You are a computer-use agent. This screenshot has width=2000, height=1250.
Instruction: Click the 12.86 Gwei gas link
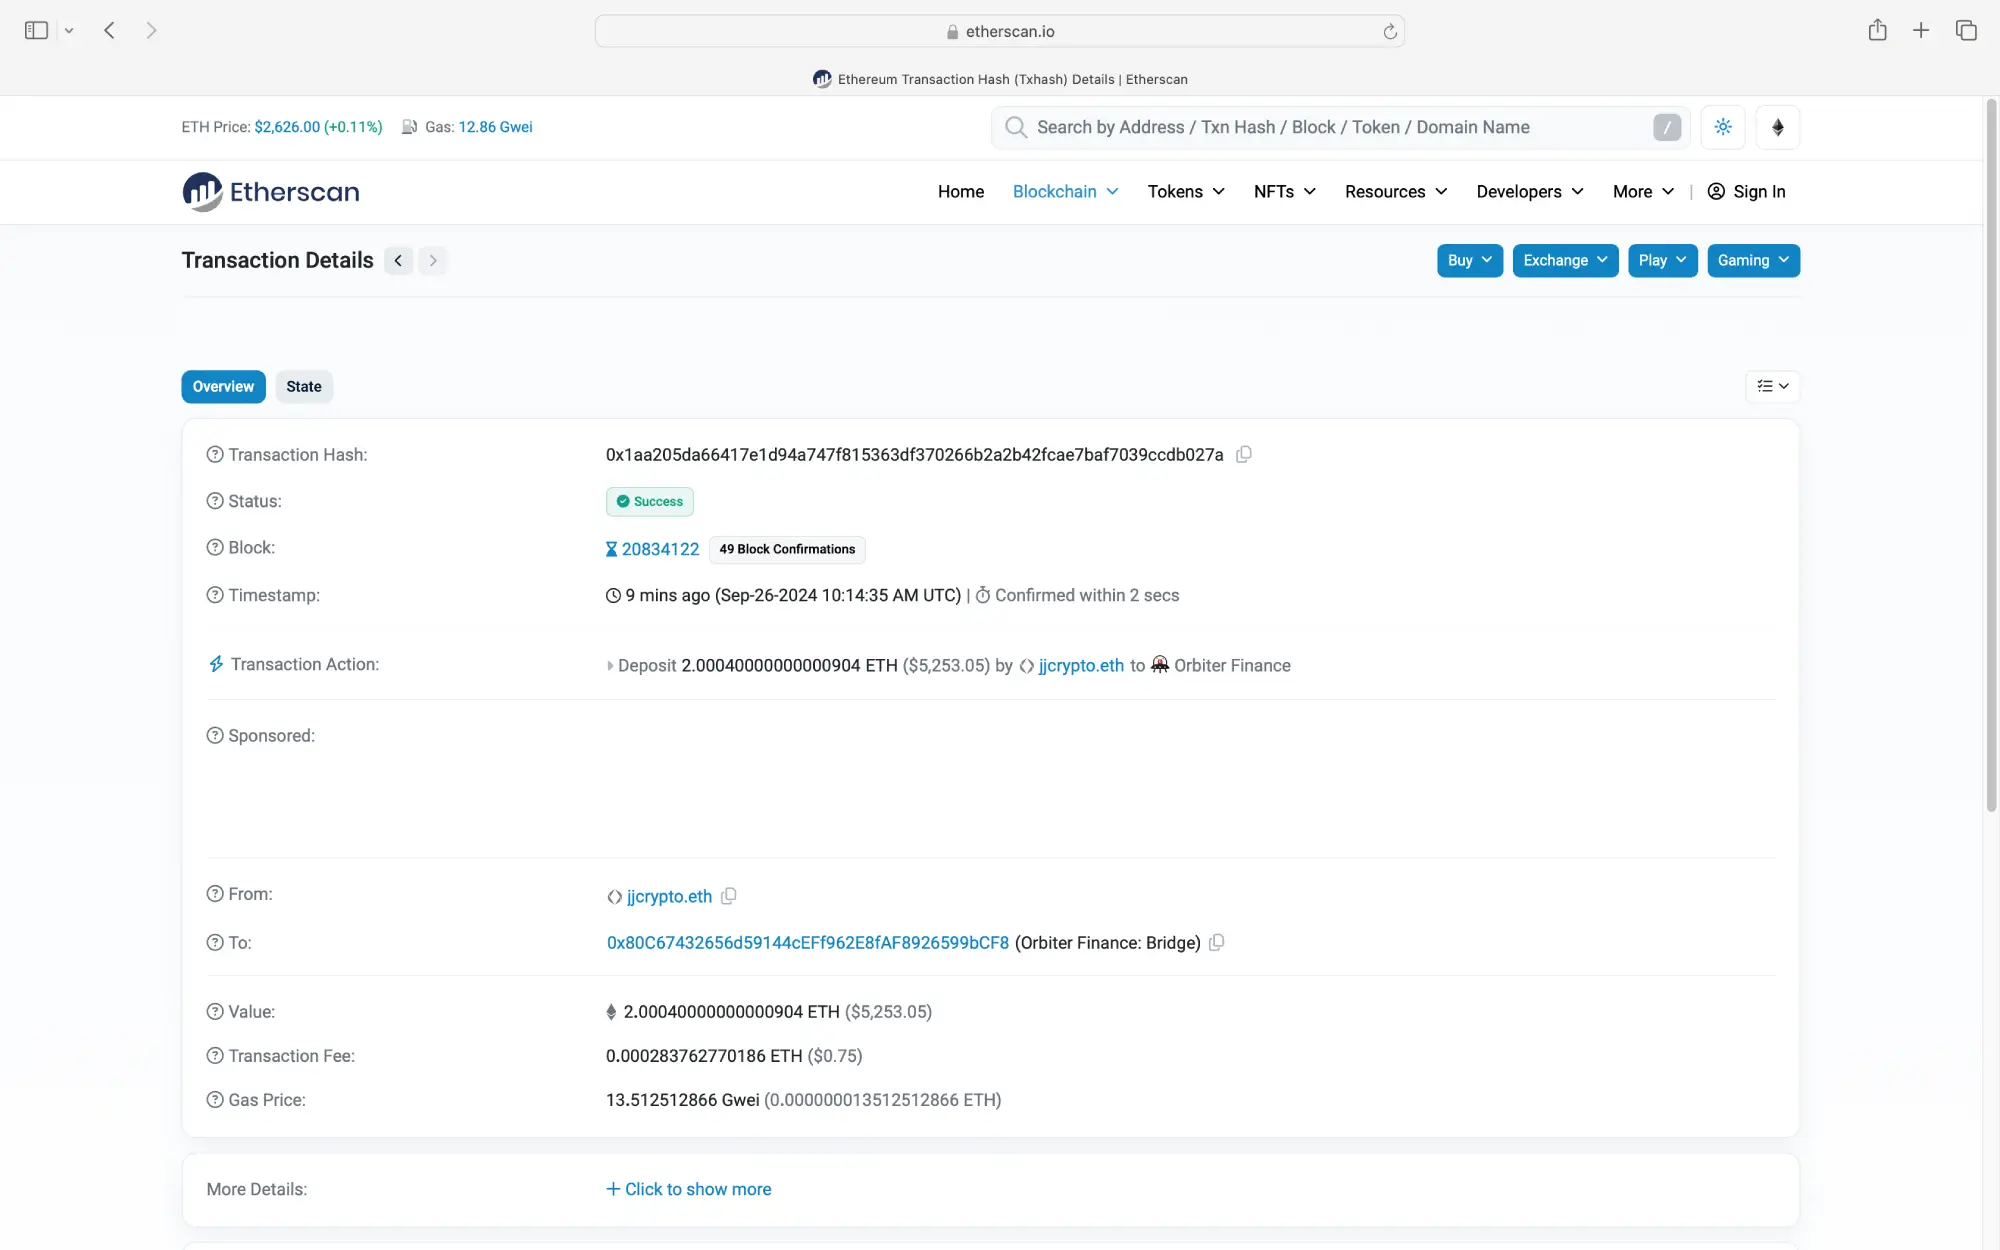tap(495, 127)
